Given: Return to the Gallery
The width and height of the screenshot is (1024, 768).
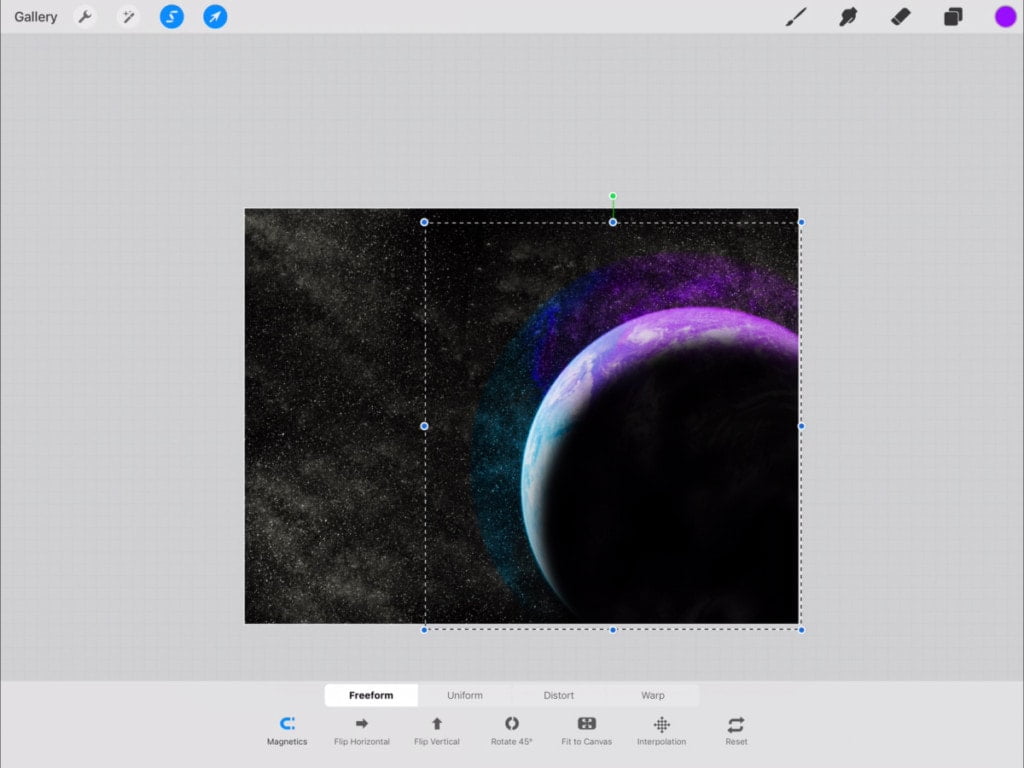Looking at the screenshot, I should point(36,17).
